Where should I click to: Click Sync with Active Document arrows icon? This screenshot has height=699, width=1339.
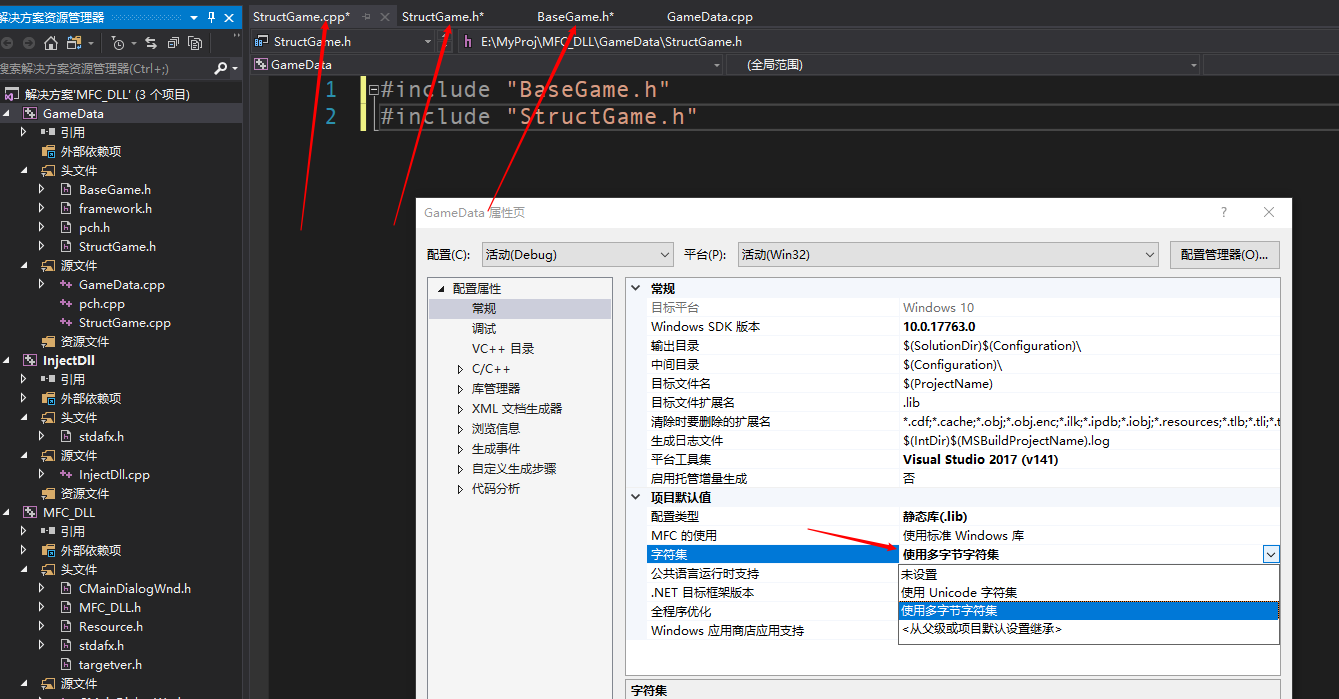(x=151, y=43)
